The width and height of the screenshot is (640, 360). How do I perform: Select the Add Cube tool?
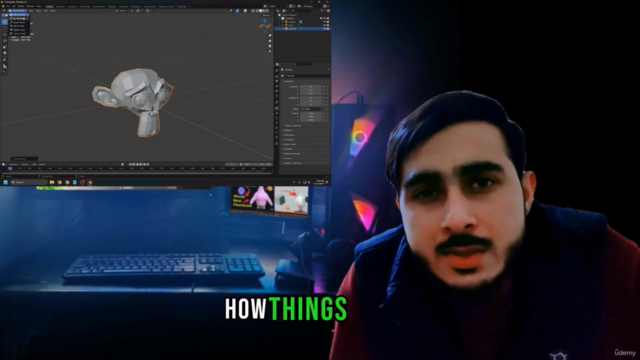[x=5, y=73]
